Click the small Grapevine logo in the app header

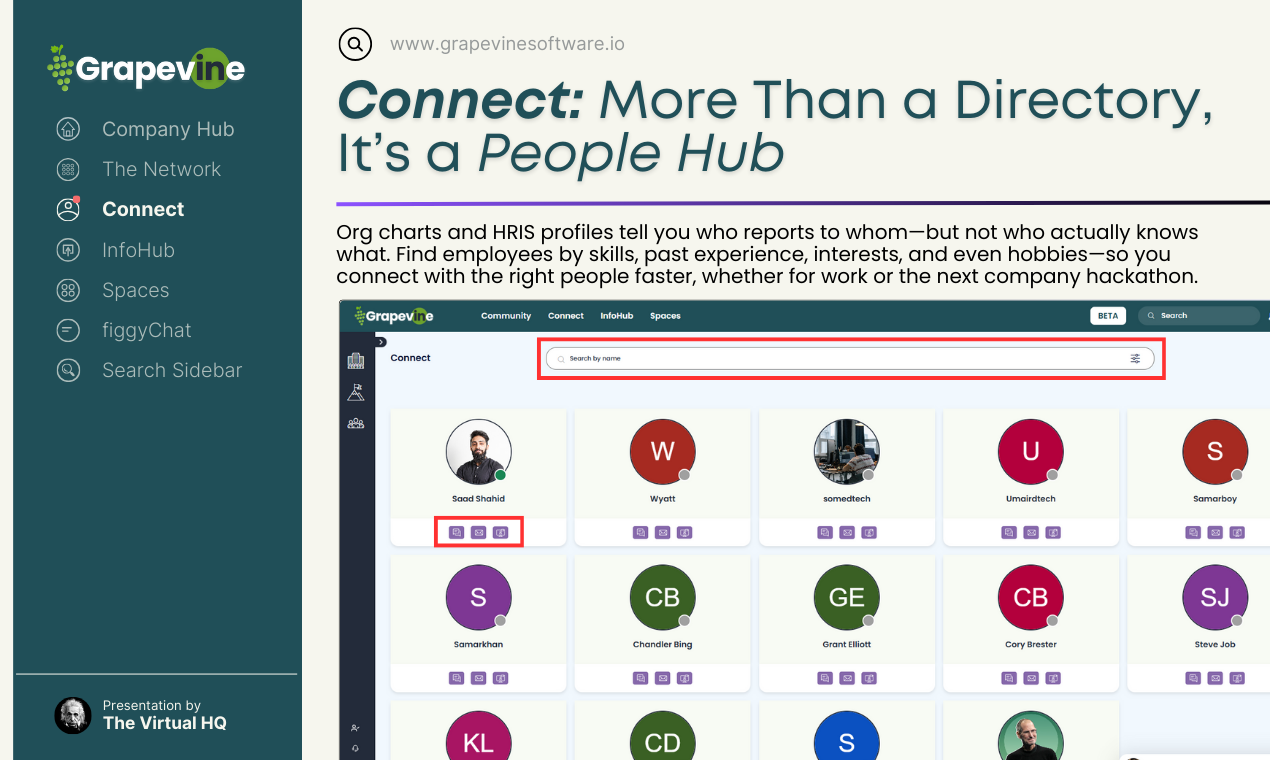(394, 316)
